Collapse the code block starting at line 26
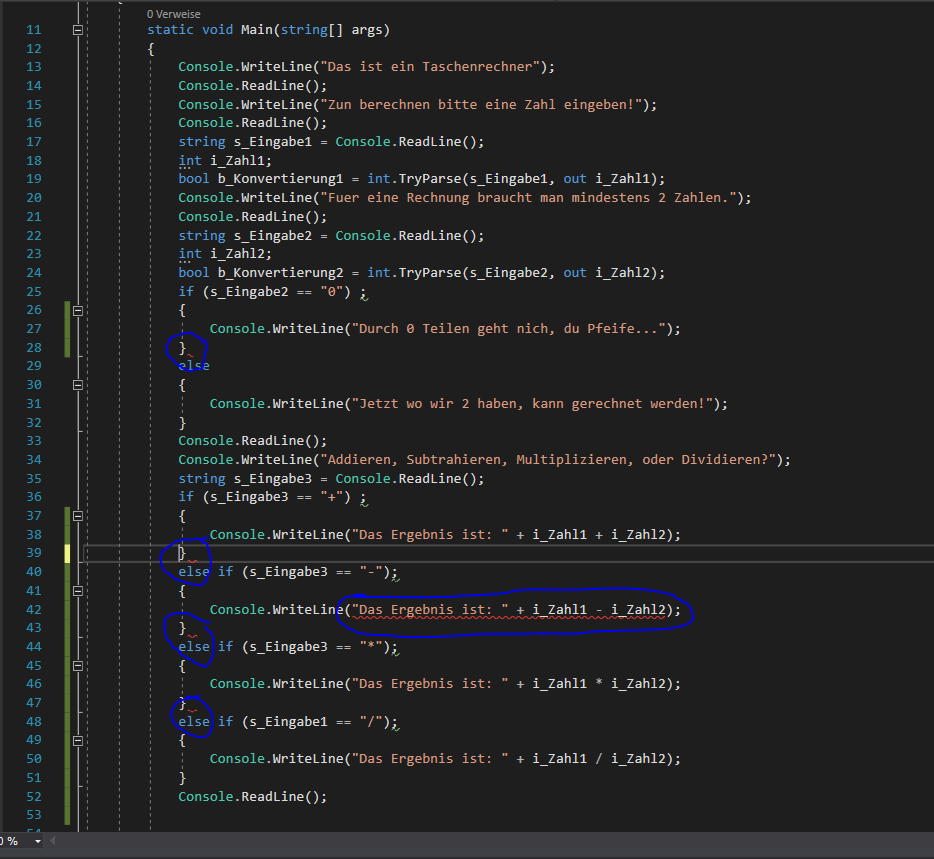This screenshot has height=859, width=934. click(78, 310)
